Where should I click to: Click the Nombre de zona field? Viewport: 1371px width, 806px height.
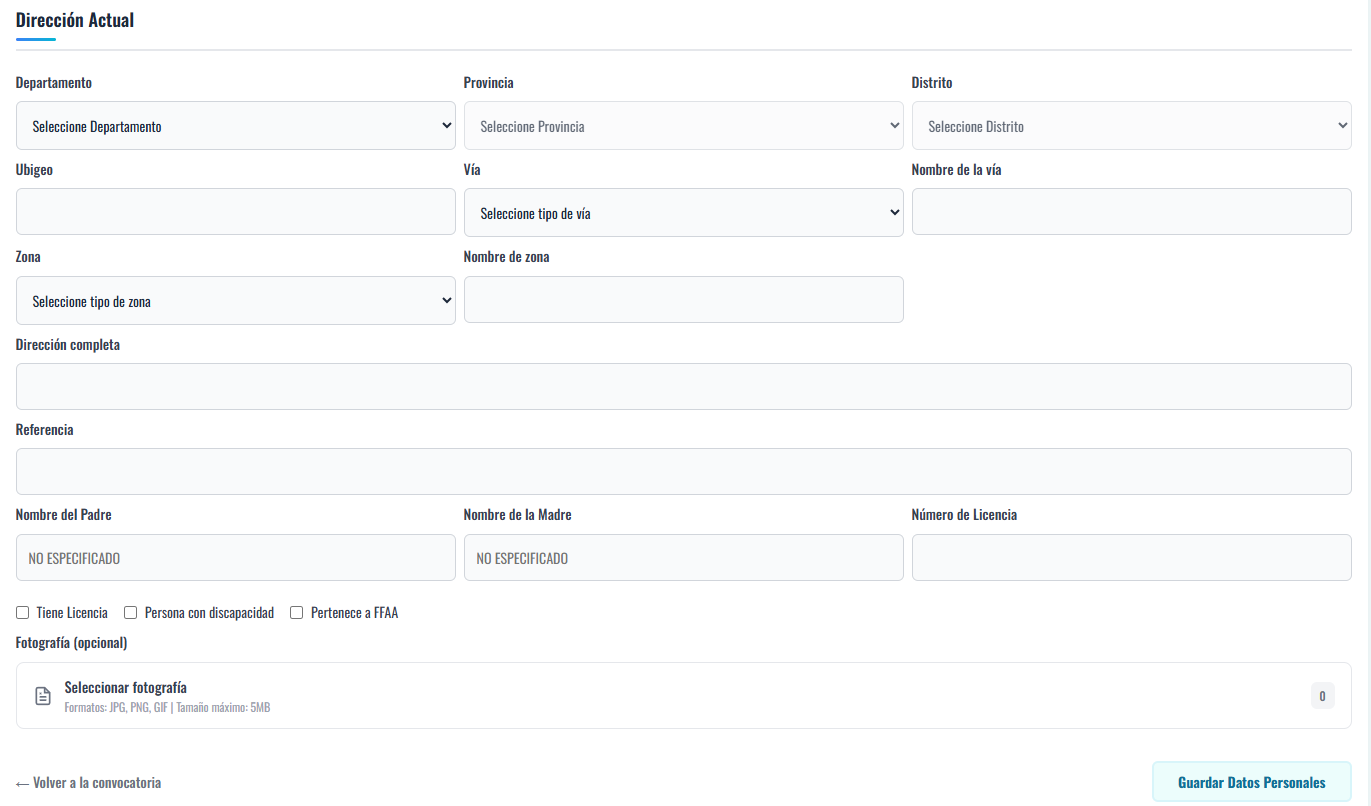[x=684, y=300]
